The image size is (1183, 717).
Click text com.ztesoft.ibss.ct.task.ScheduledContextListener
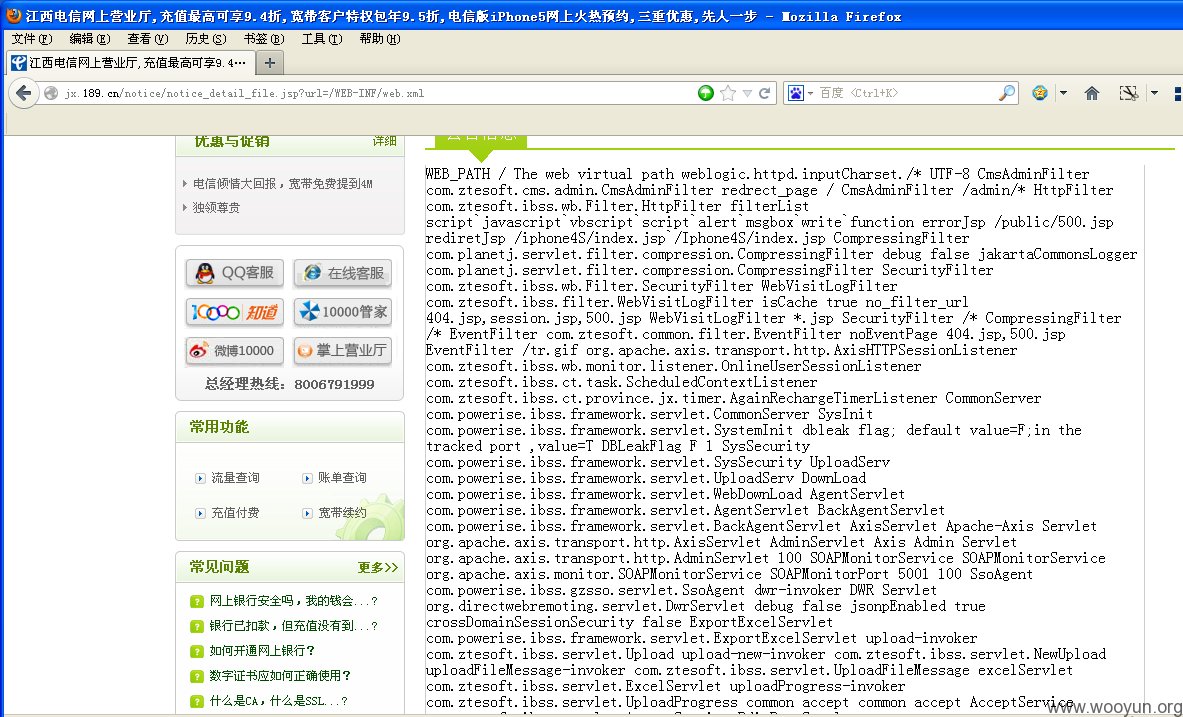tap(622, 382)
